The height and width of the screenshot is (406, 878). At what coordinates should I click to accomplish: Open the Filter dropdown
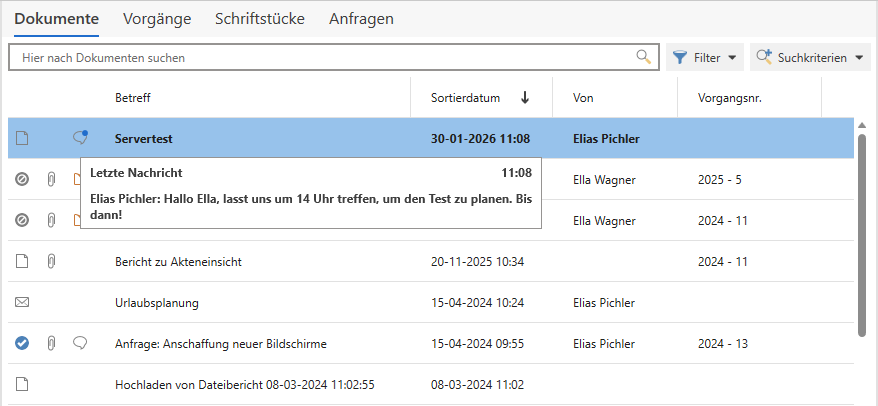point(706,58)
